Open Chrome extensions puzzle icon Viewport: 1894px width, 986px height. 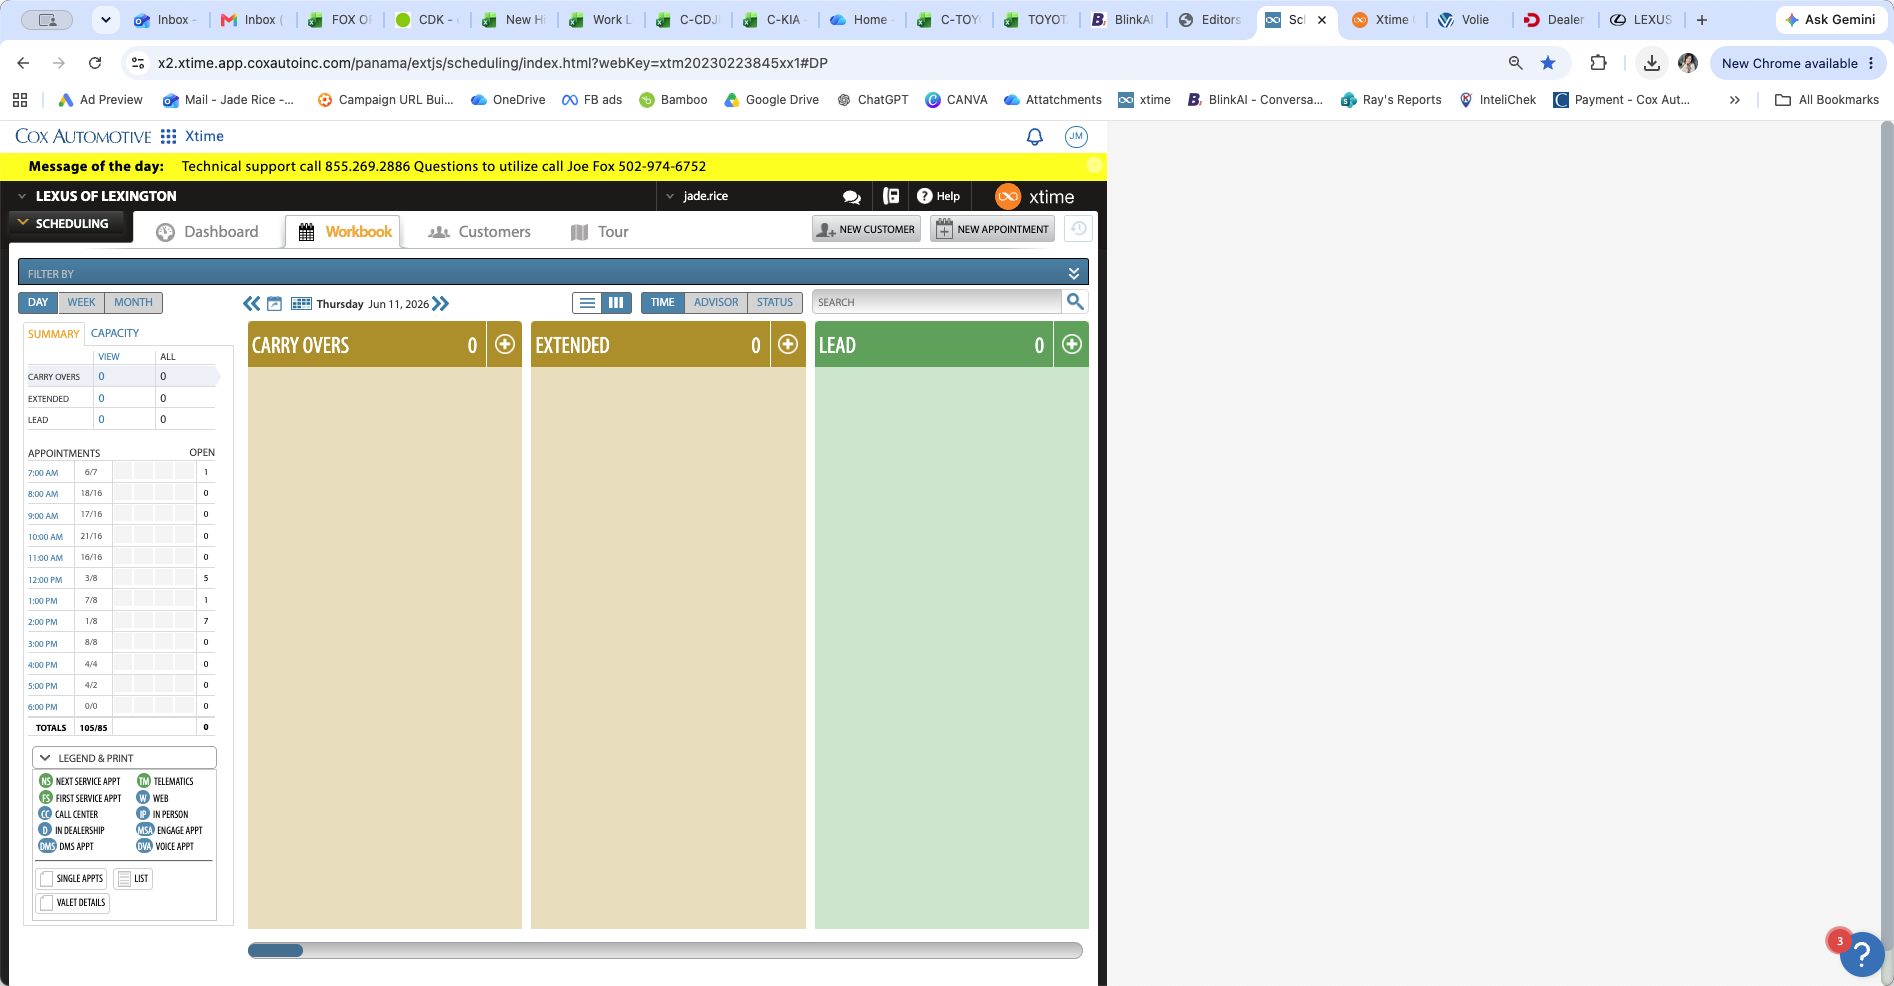coord(1598,63)
